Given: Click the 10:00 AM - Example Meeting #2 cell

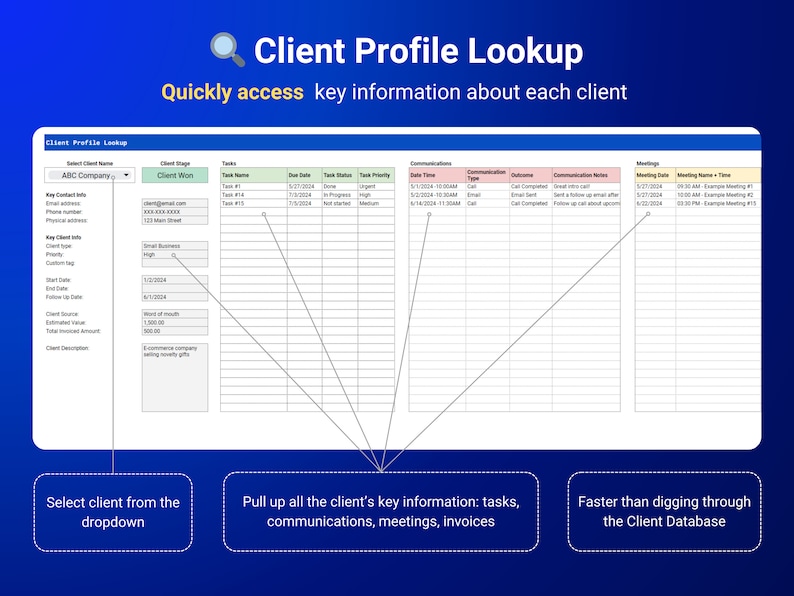Looking at the screenshot, I should 718,195.
